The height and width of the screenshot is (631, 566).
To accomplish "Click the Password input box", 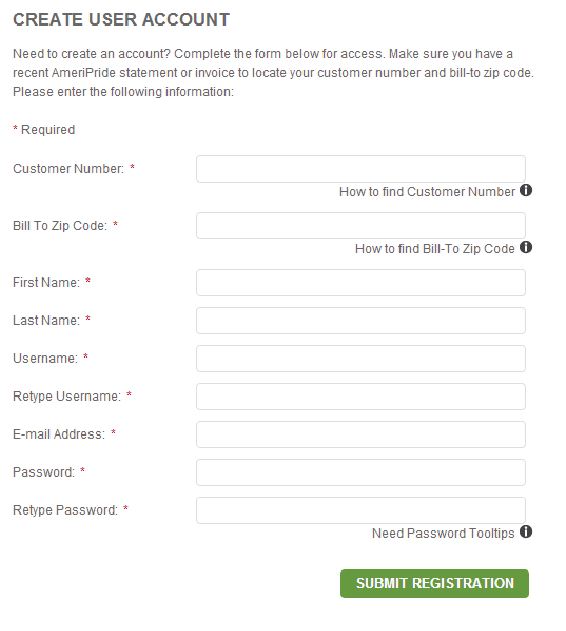I will click(361, 472).
